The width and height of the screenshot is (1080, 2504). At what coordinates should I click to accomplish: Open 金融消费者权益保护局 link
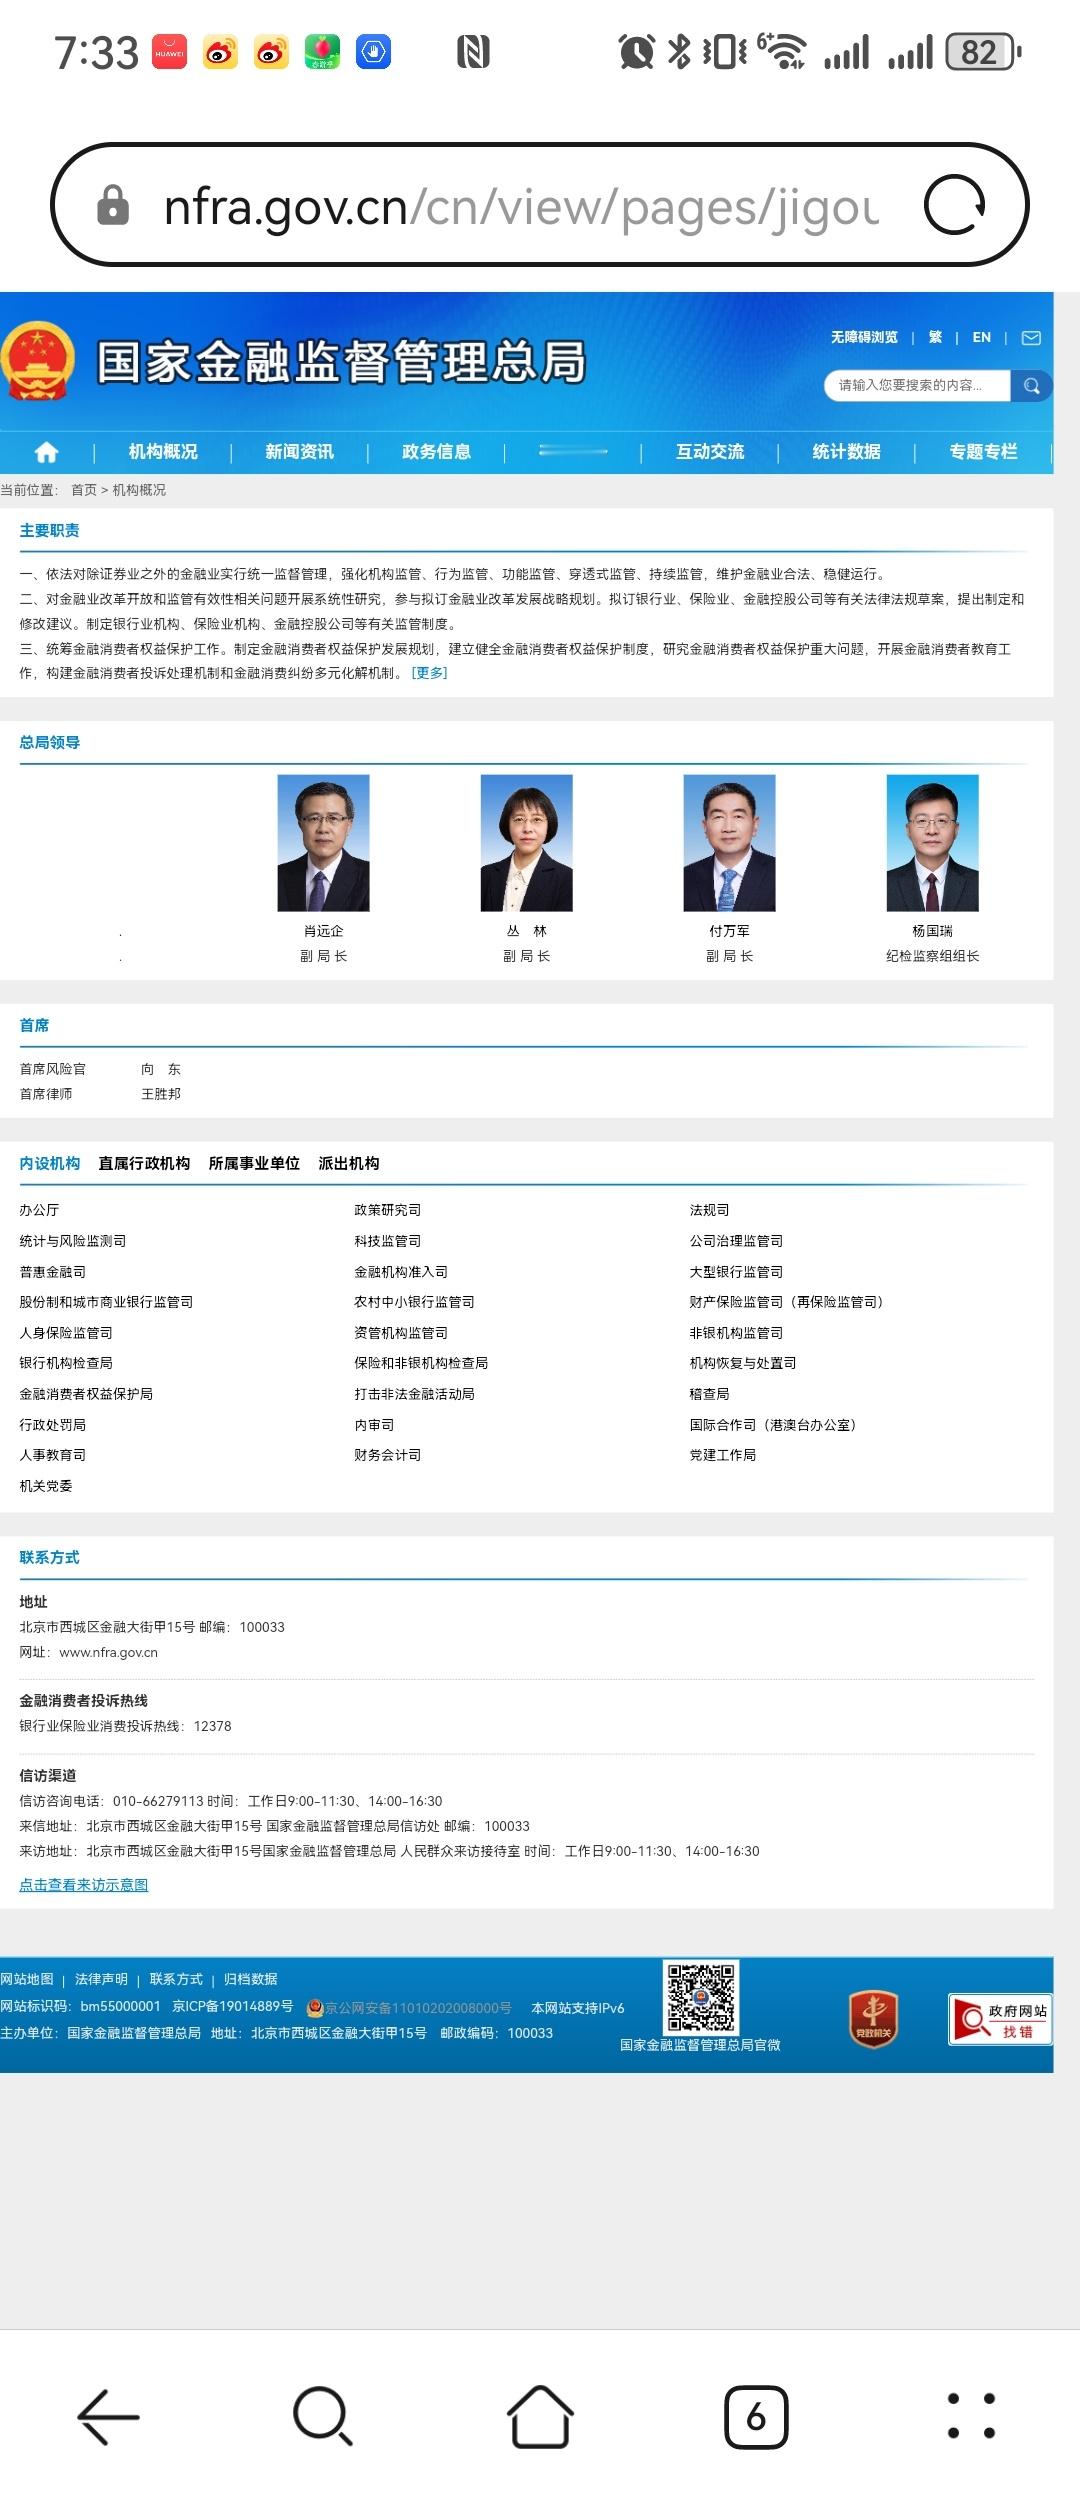click(86, 1394)
